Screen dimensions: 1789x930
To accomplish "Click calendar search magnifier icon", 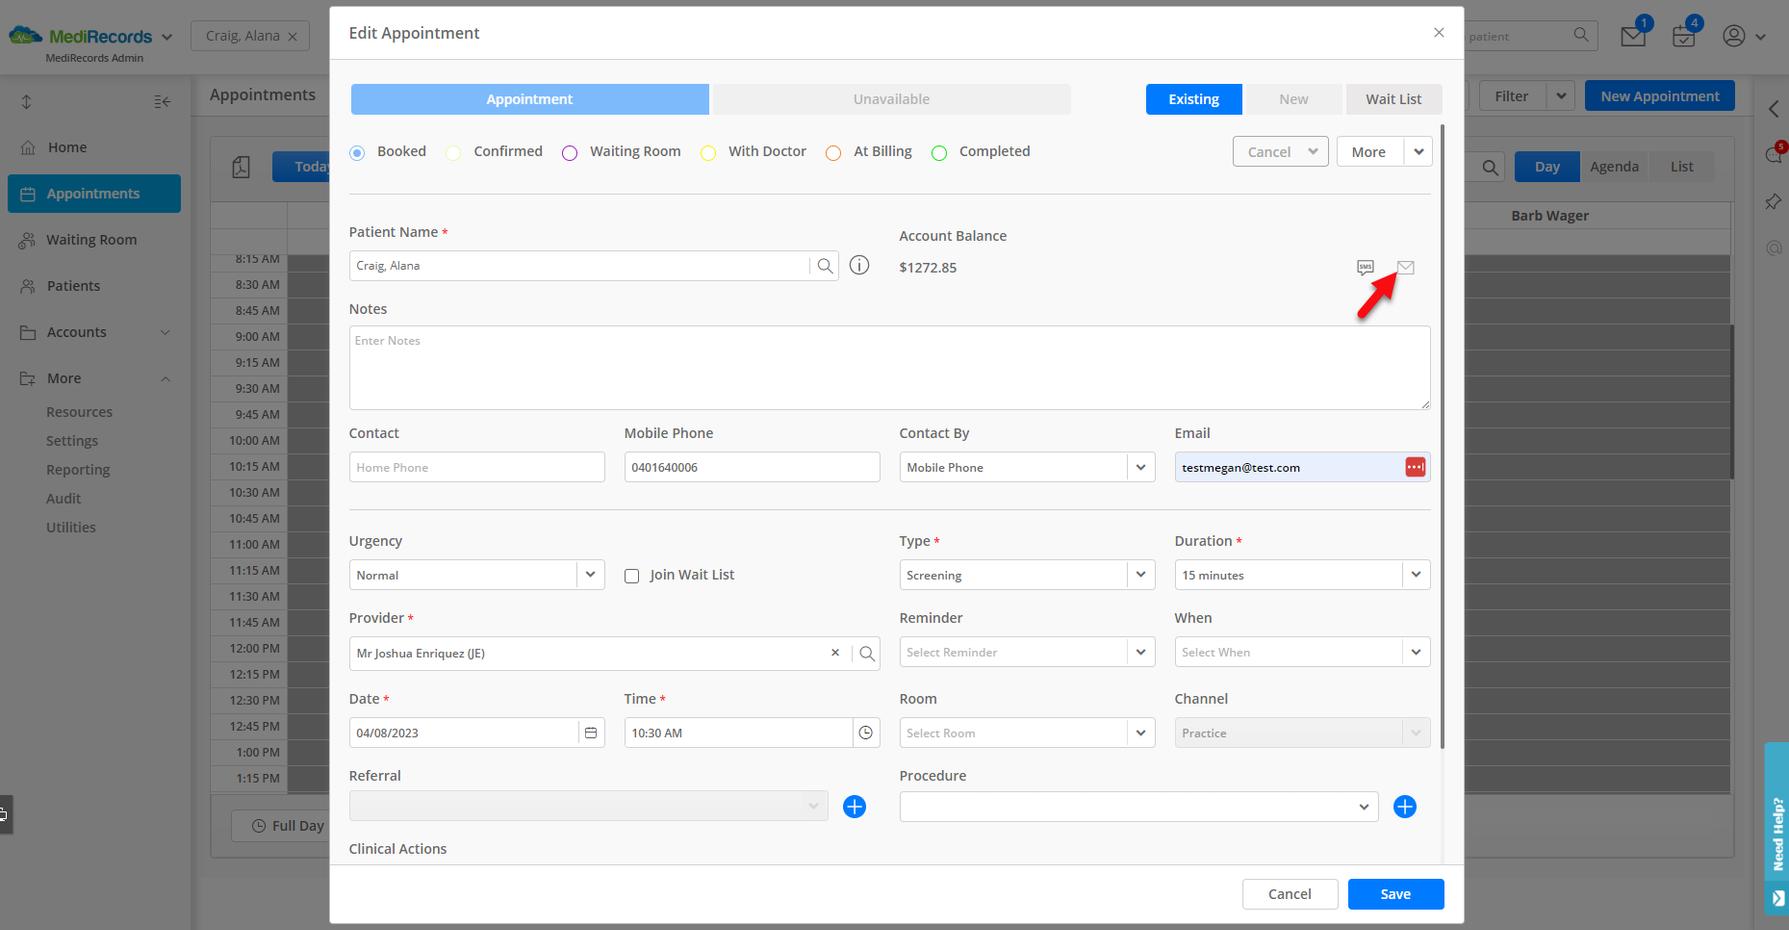I will tap(1490, 167).
